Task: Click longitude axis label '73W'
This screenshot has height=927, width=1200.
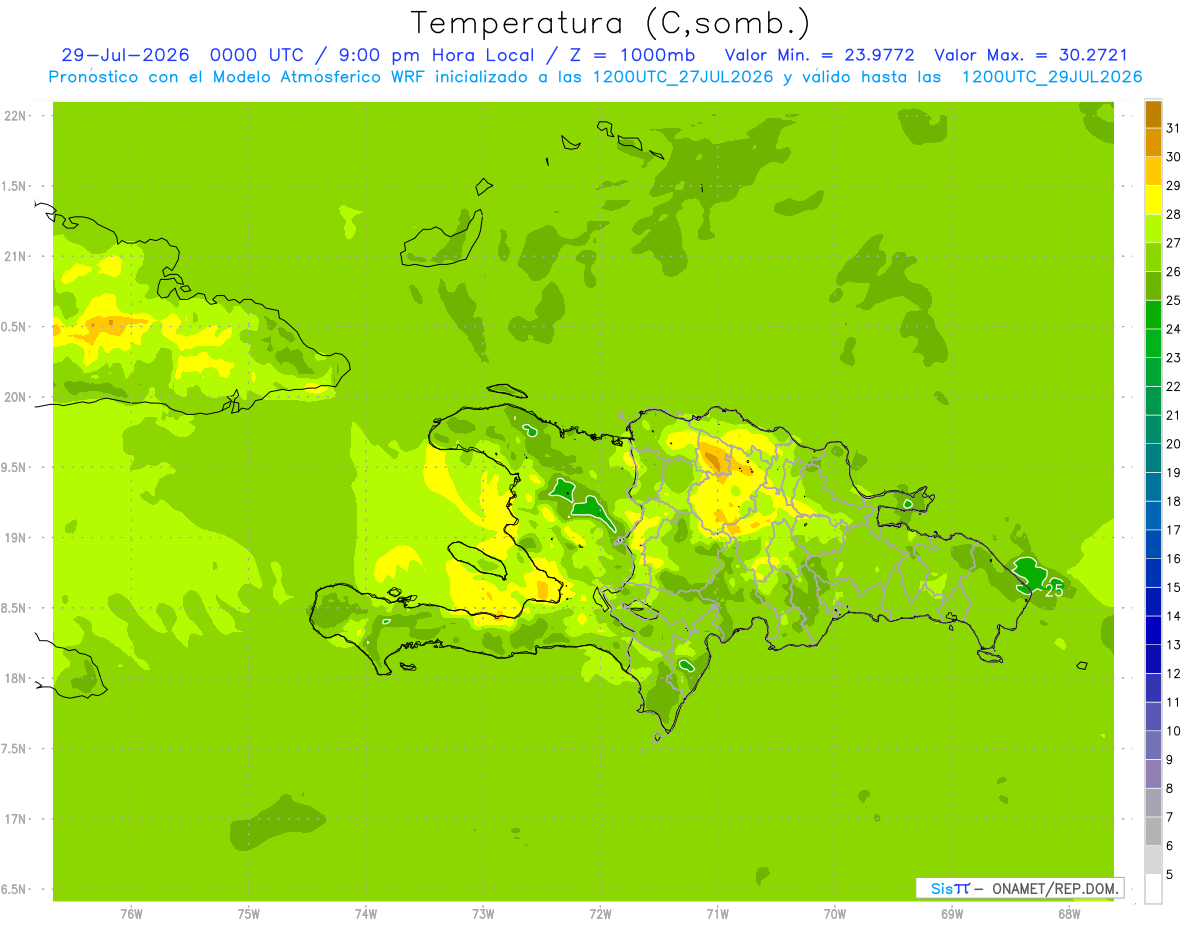Action: click(483, 914)
